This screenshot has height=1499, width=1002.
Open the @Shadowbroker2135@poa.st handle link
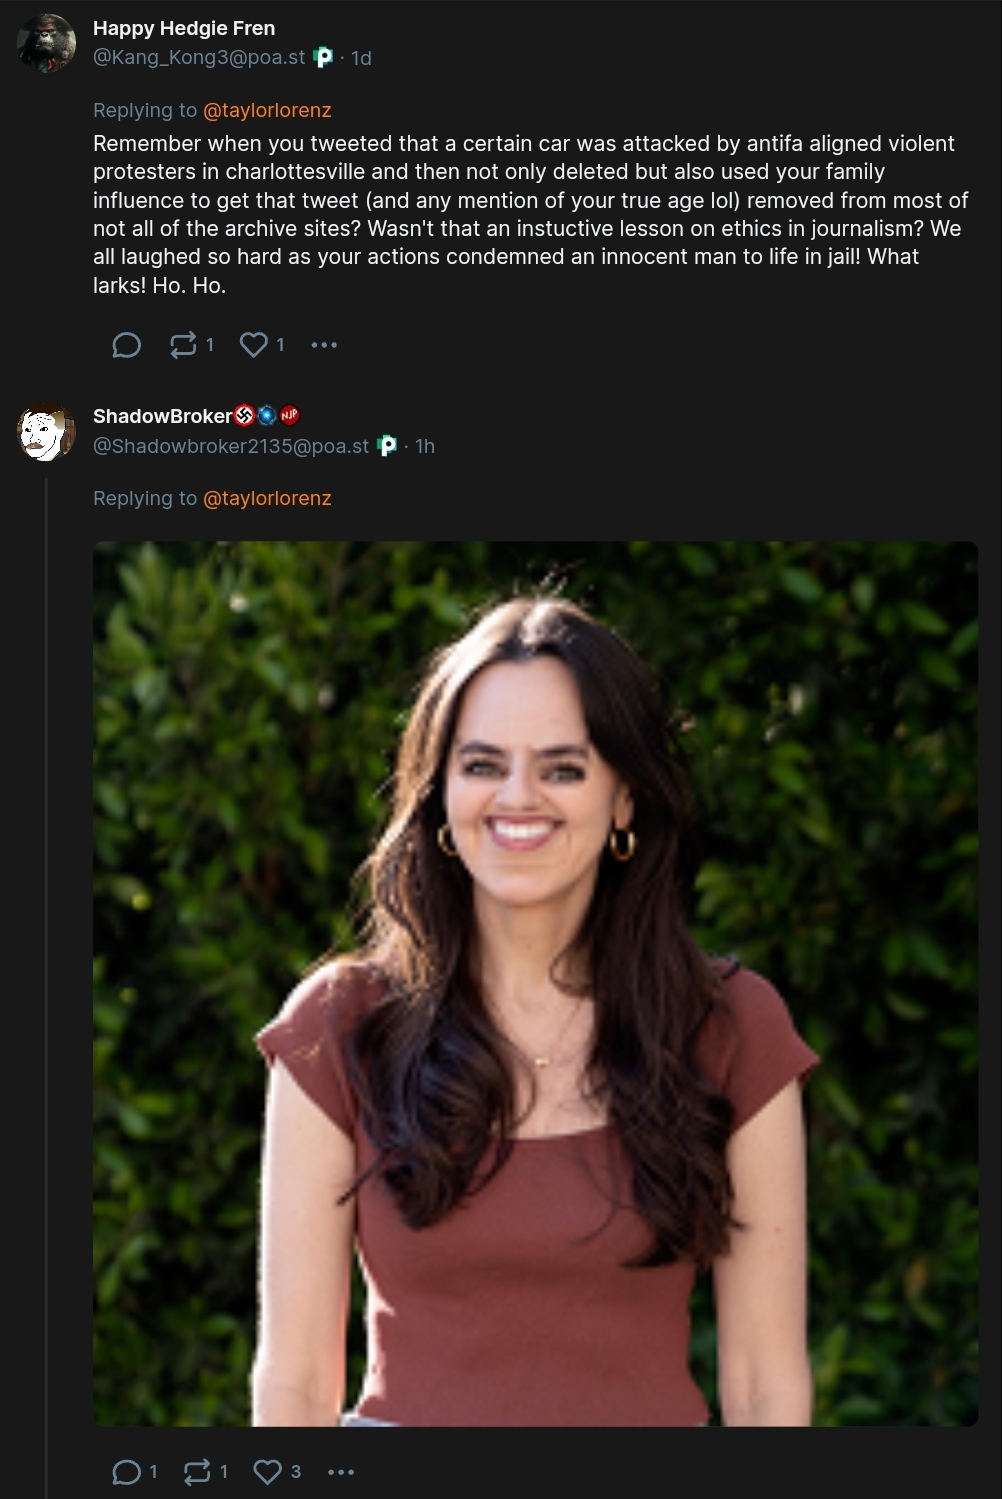coord(231,446)
